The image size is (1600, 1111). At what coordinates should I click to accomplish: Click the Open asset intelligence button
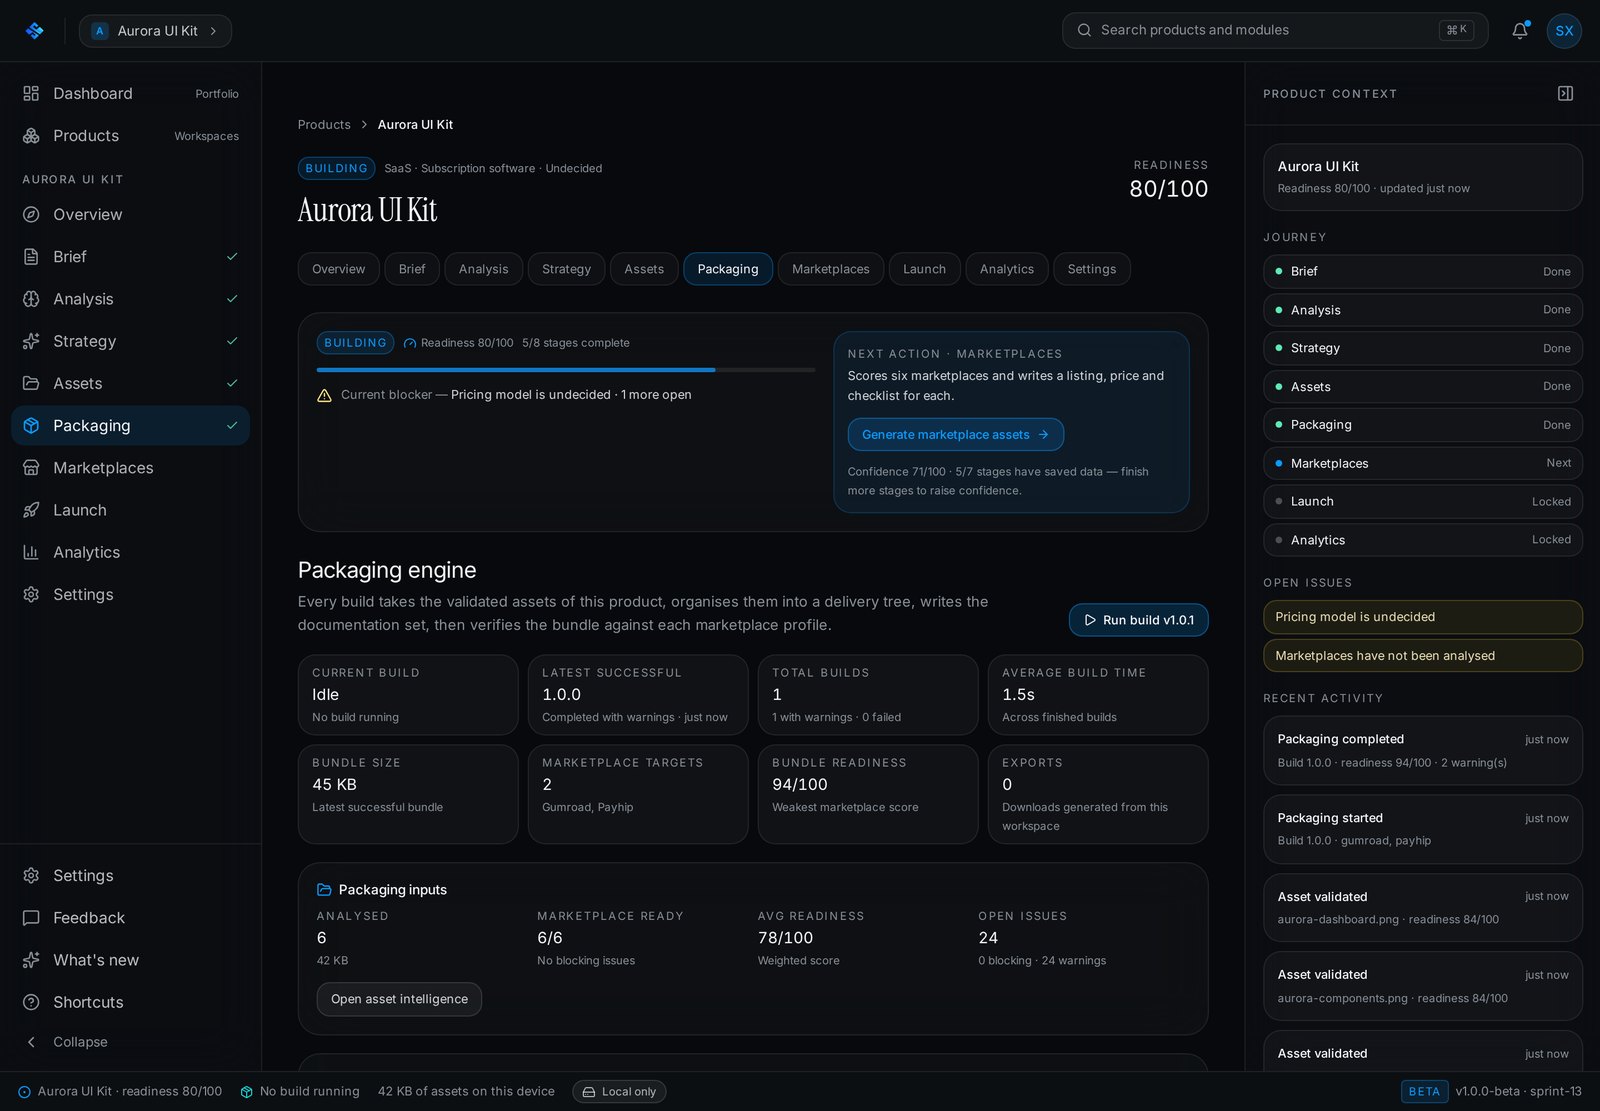coord(399,999)
